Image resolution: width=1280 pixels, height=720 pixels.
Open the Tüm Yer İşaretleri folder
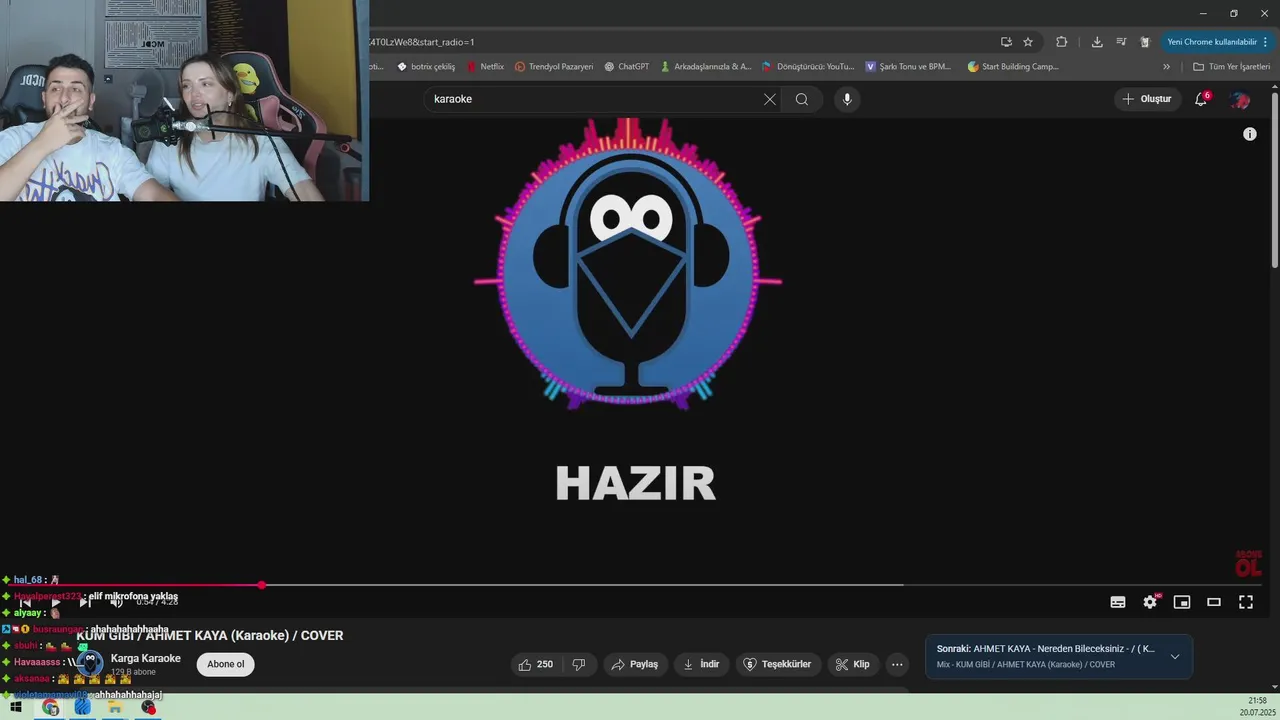1231,67
